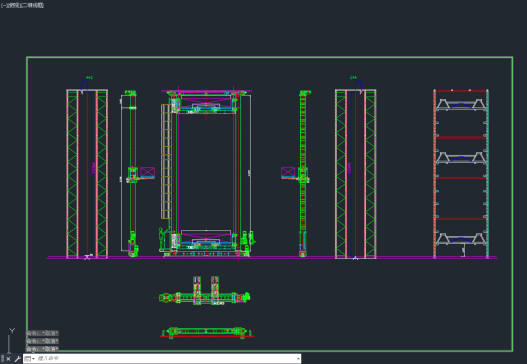
Task: Open the view direction control in viewport label
Action: (14, 5)
